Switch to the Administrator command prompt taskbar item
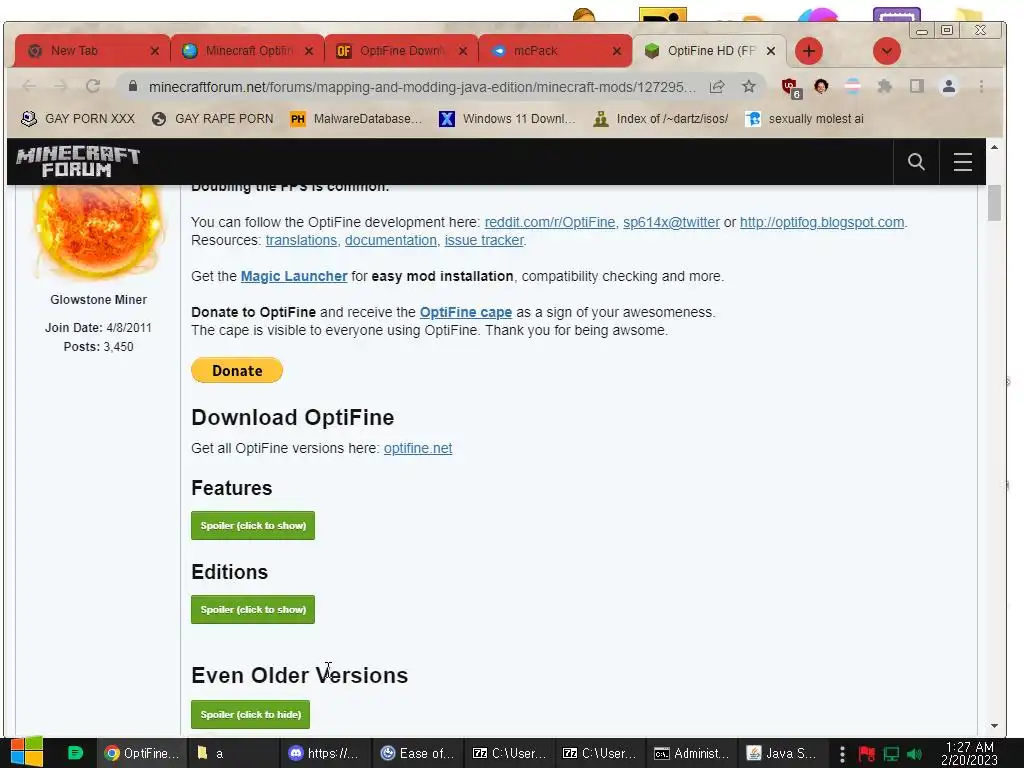This screenshot has width=1024, height=768. point(692,753)
